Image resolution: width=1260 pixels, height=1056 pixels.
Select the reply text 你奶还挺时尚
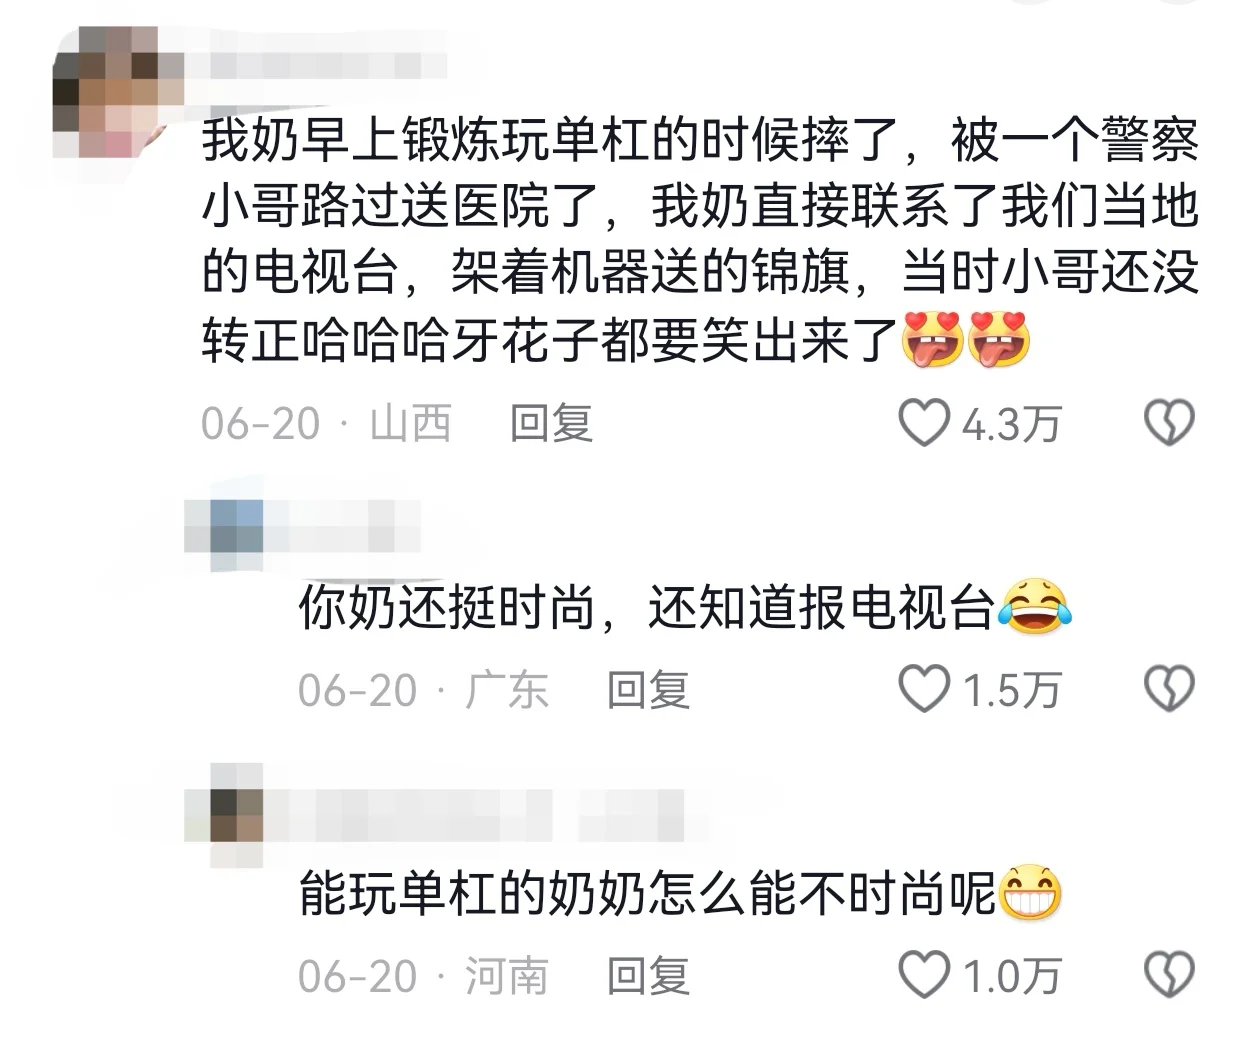click(686, 607)
